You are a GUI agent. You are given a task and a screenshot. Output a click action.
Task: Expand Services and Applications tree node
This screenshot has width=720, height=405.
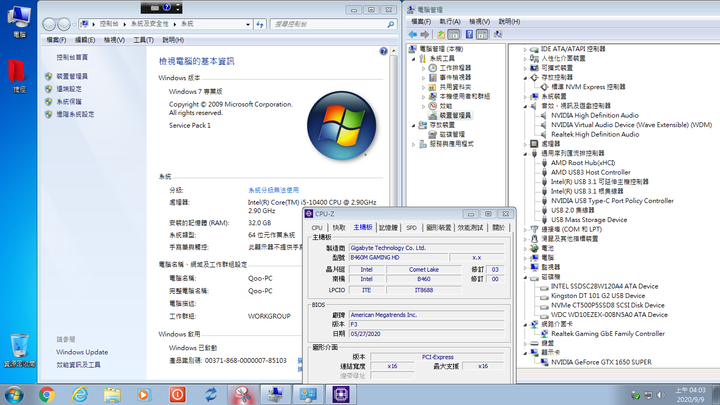click(x=413, y=144)
